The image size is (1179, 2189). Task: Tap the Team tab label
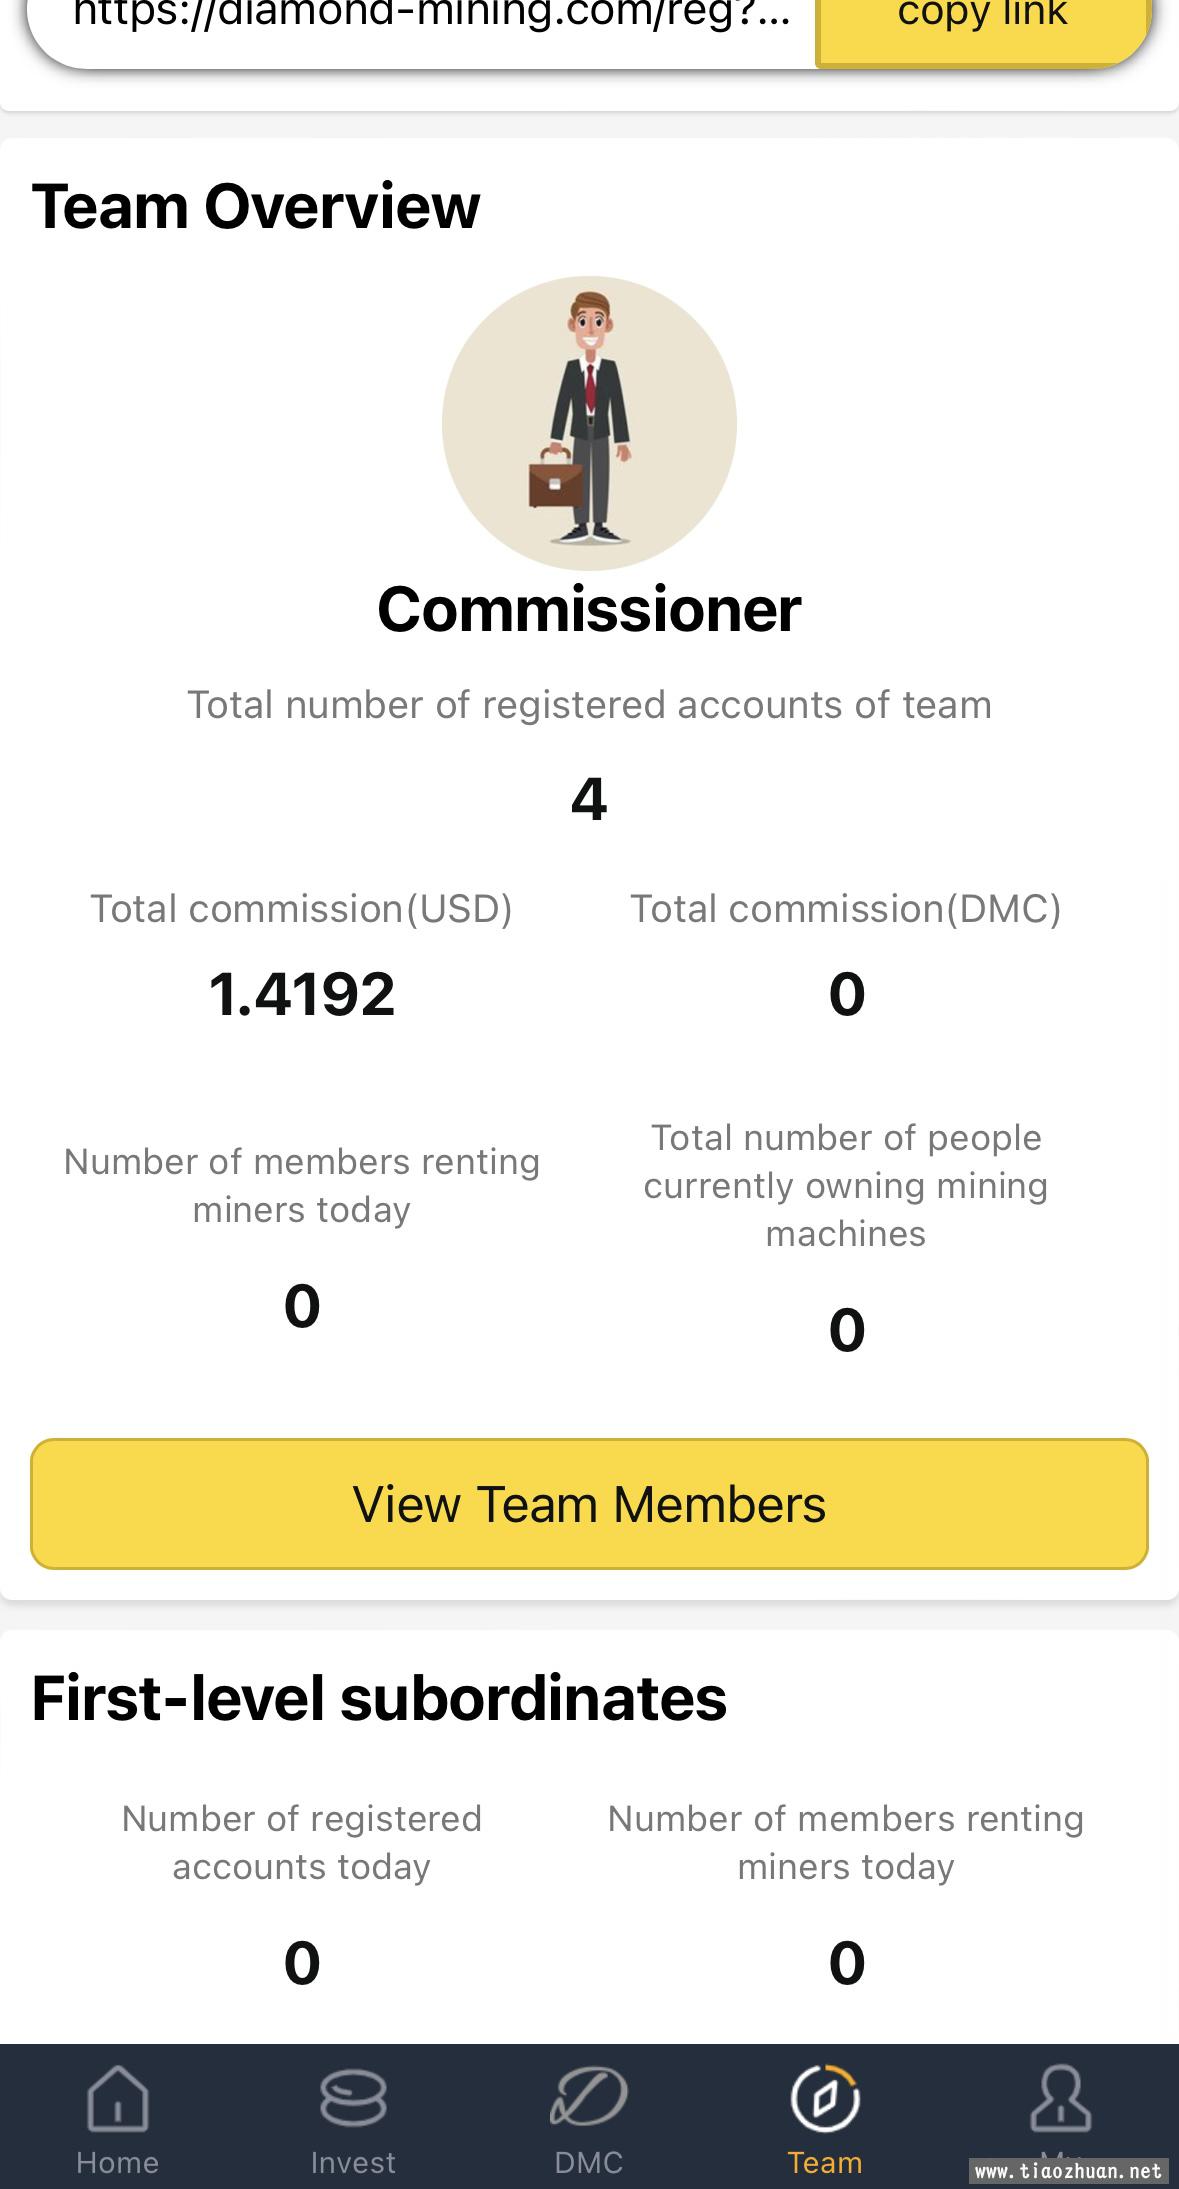(825, 2162)
